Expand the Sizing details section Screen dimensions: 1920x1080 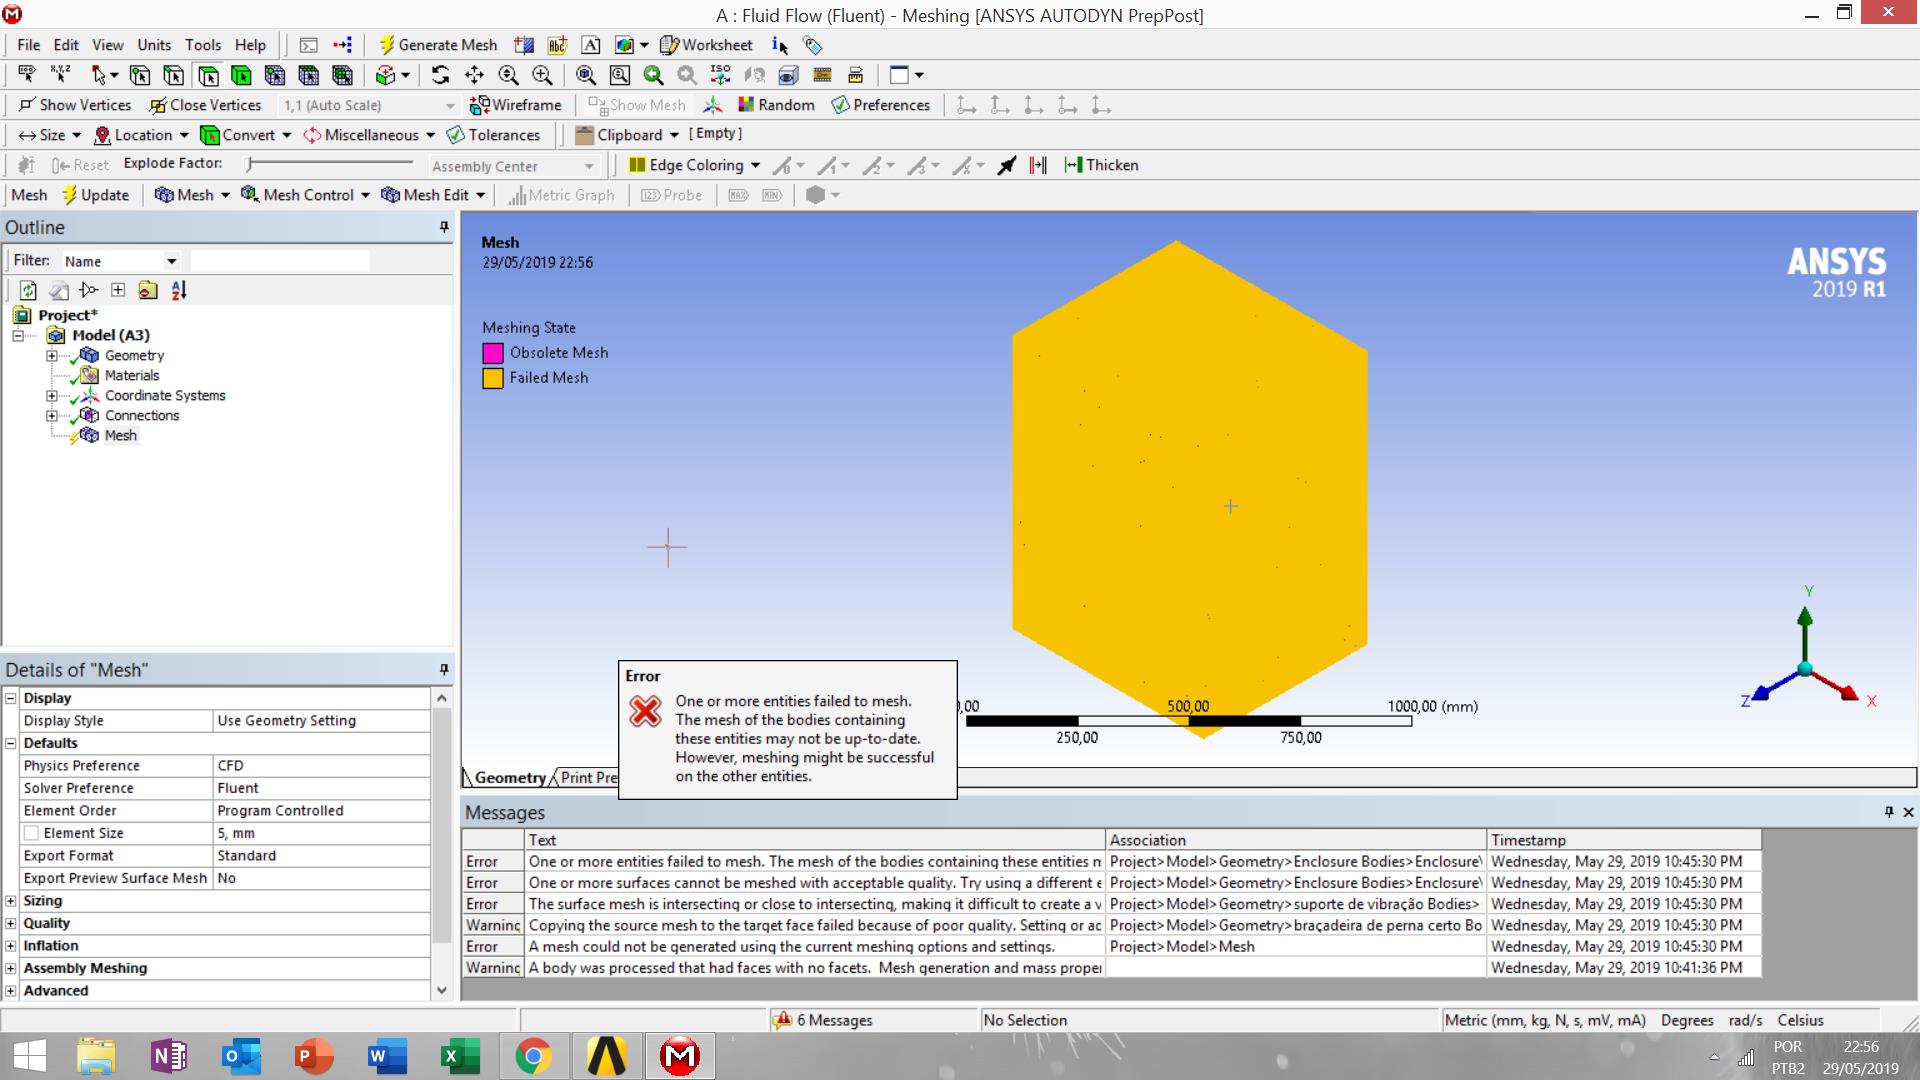pyautogui.click(x=11, y=901)
